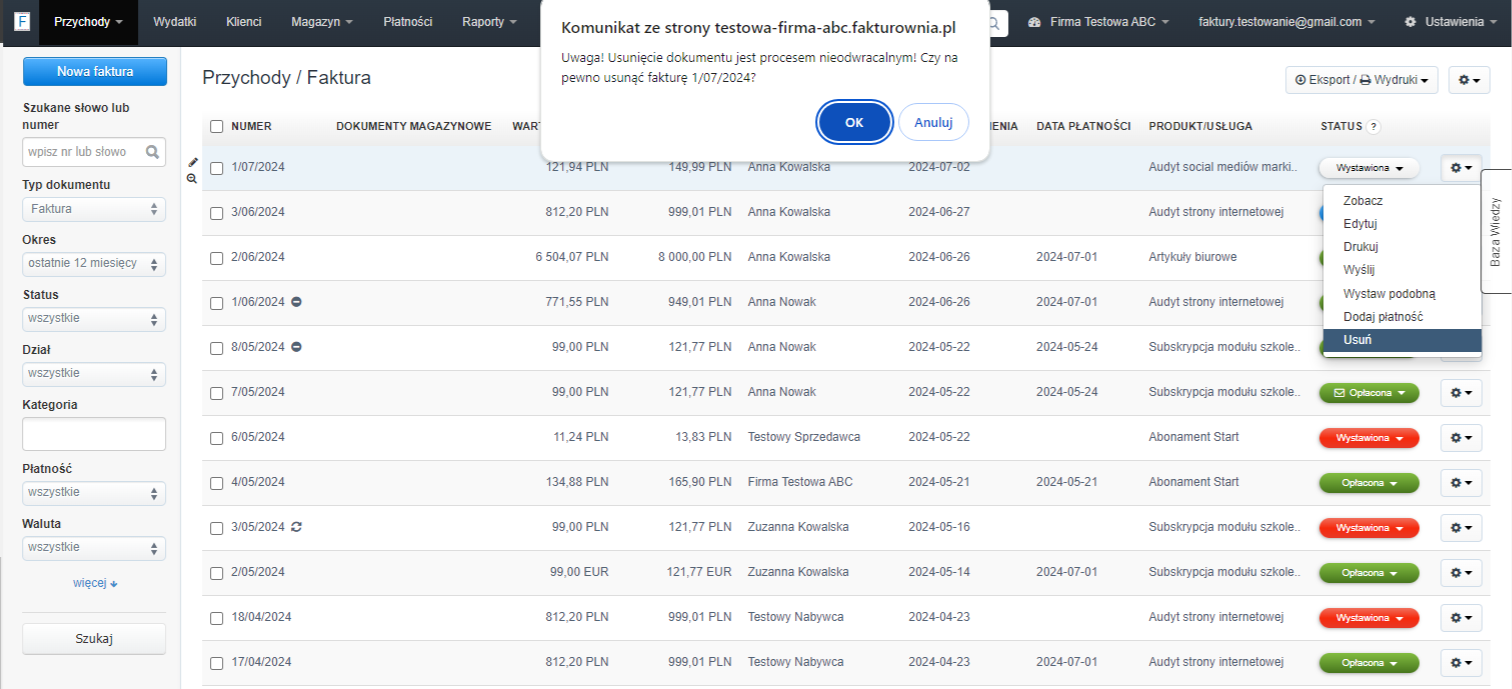Click the search magnifier in the keyword field
This screenshot has width=1512, height=689.
153,152
